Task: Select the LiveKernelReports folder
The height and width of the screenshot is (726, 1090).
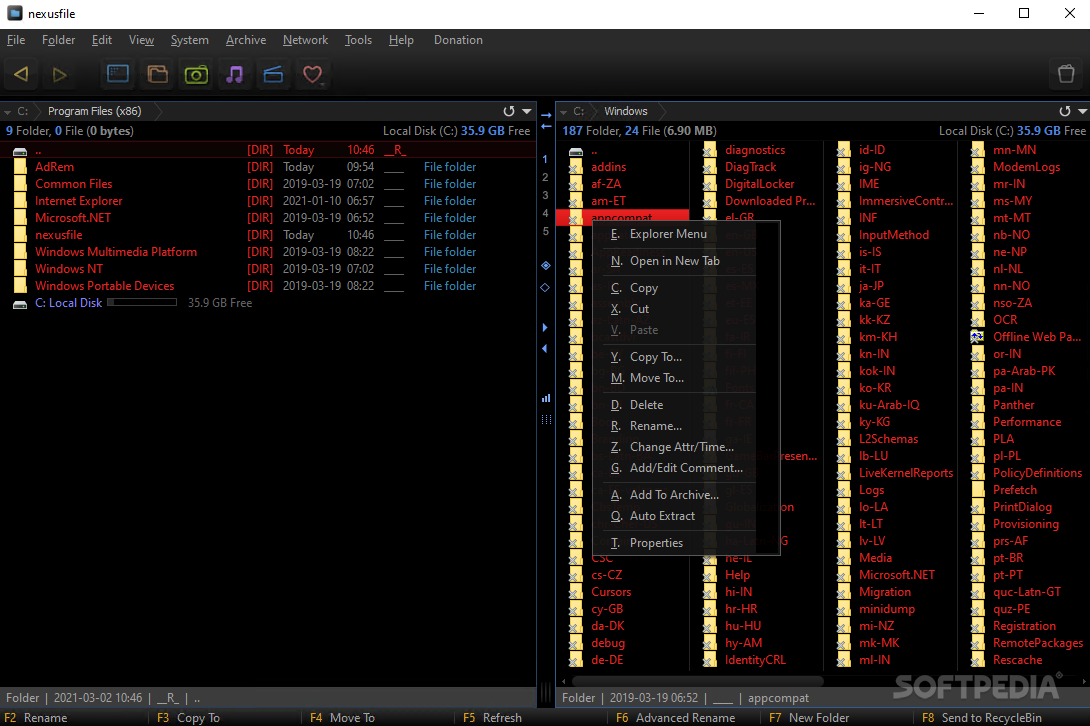Action: point(906,473)
